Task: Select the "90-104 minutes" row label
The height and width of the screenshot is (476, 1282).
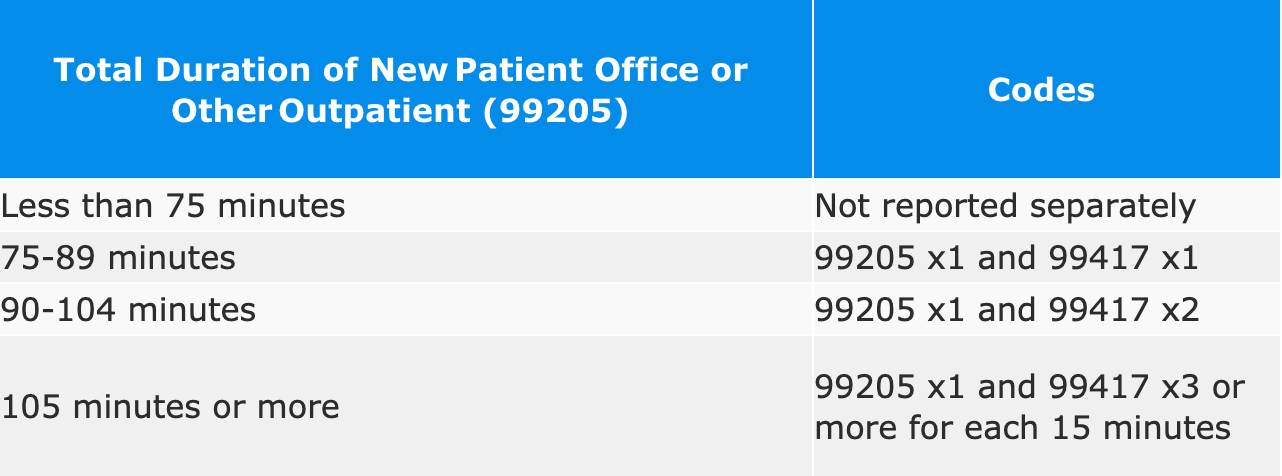Action: point(128,310)
